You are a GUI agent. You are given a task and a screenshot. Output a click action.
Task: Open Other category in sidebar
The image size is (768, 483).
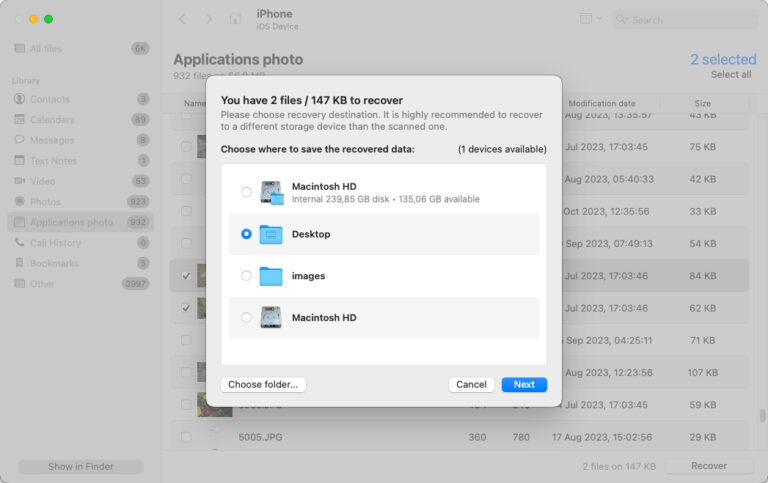(81, 284)
